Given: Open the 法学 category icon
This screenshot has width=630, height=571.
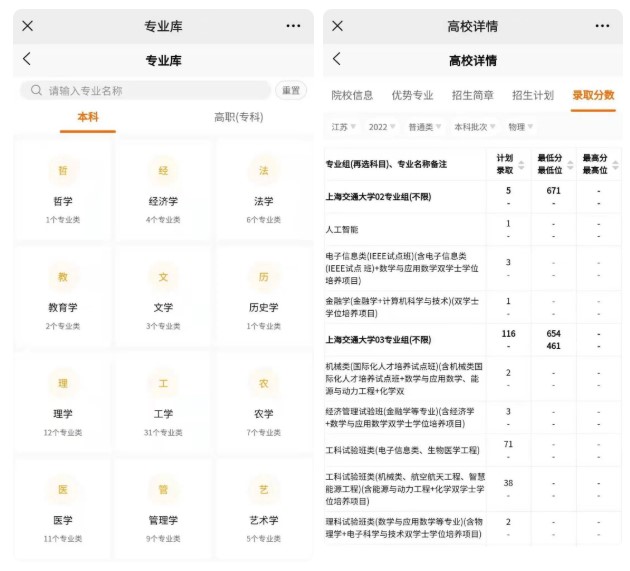Looking at the screenshot, I should tap(263, 170).
